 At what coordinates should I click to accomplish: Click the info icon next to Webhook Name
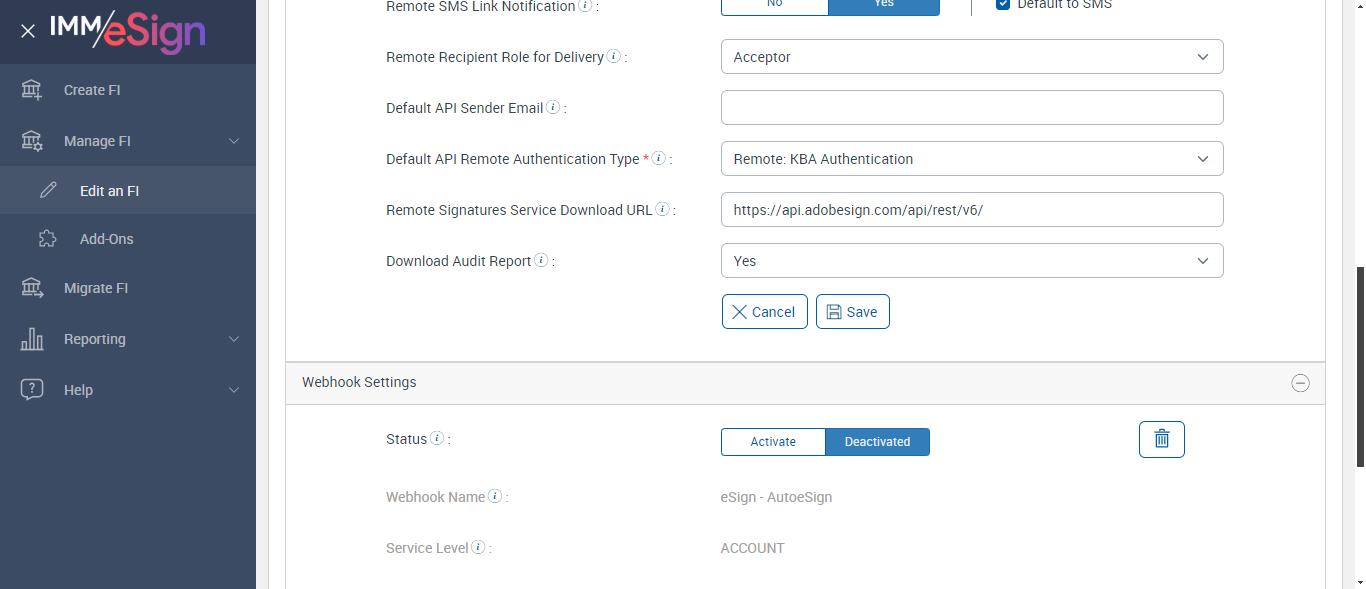(x=495, y=497)
